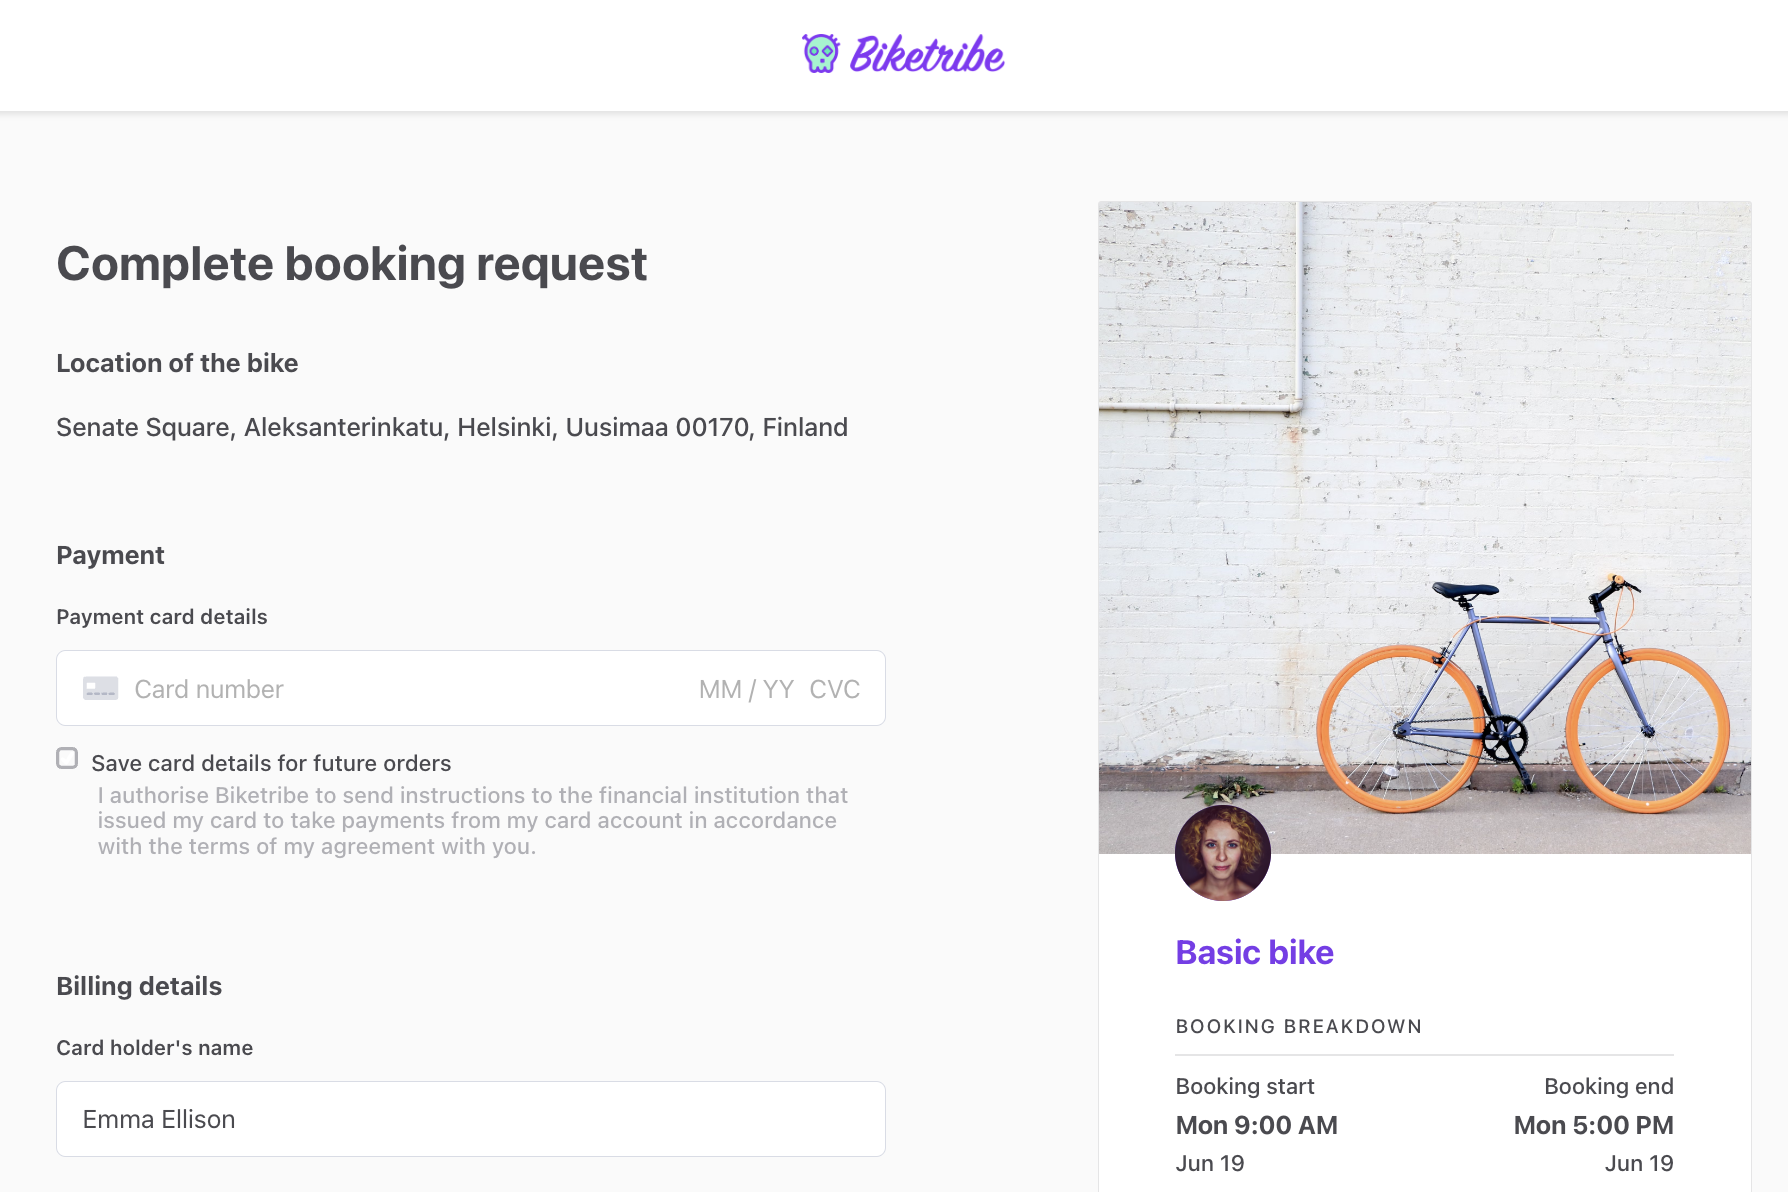The image size is (1788, 1192).
Task: Click the "Save card details for future orders" label
Action: tap(271, 763)
